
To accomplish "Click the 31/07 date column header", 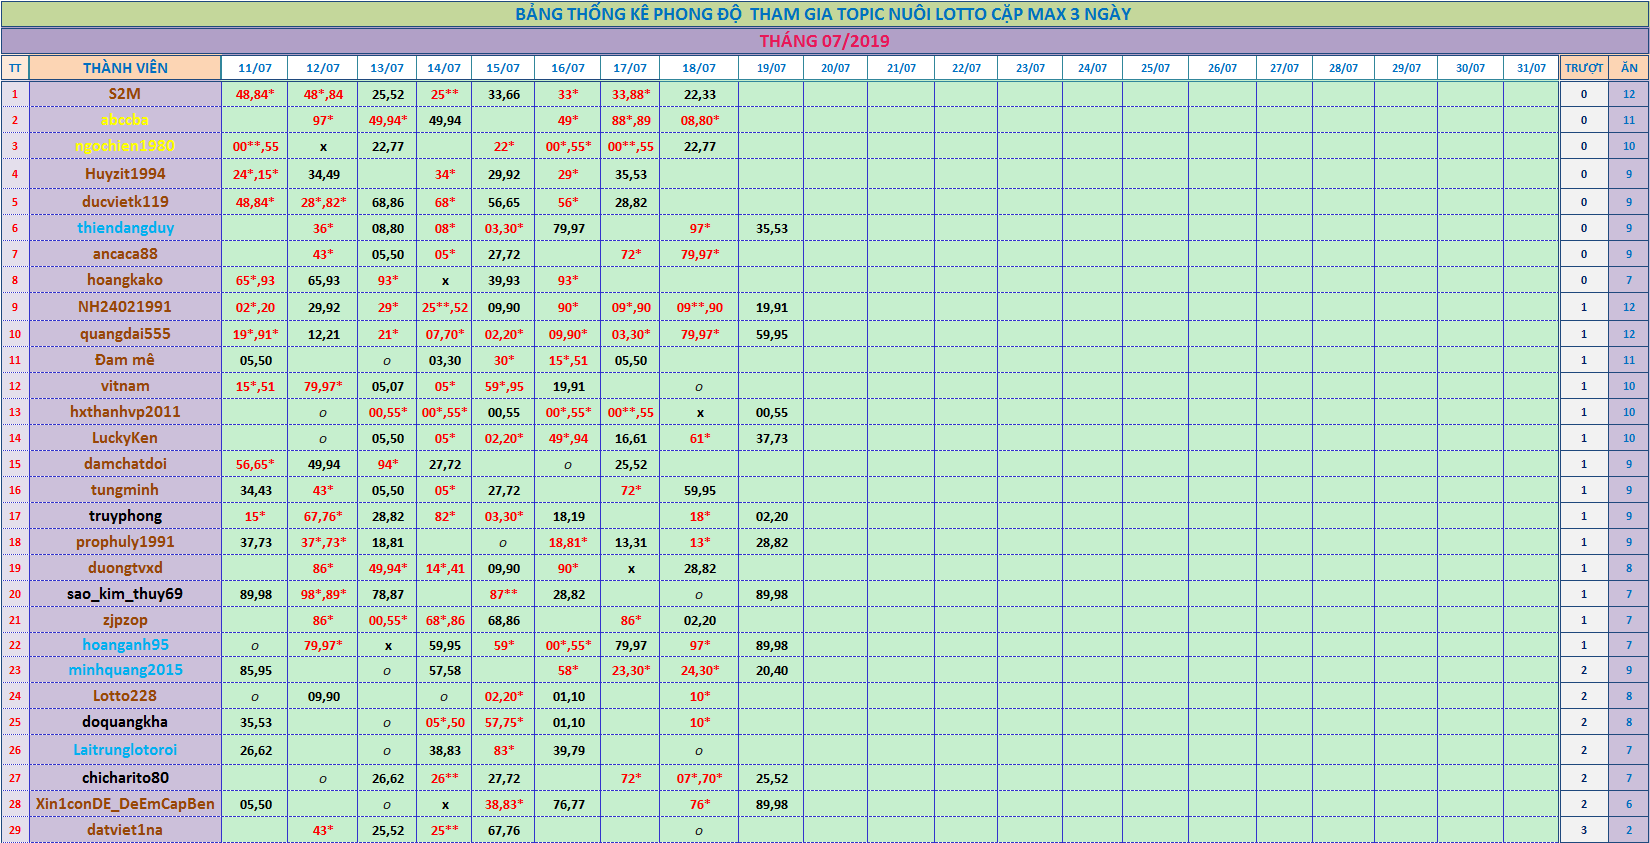I will click(1531, 68).
